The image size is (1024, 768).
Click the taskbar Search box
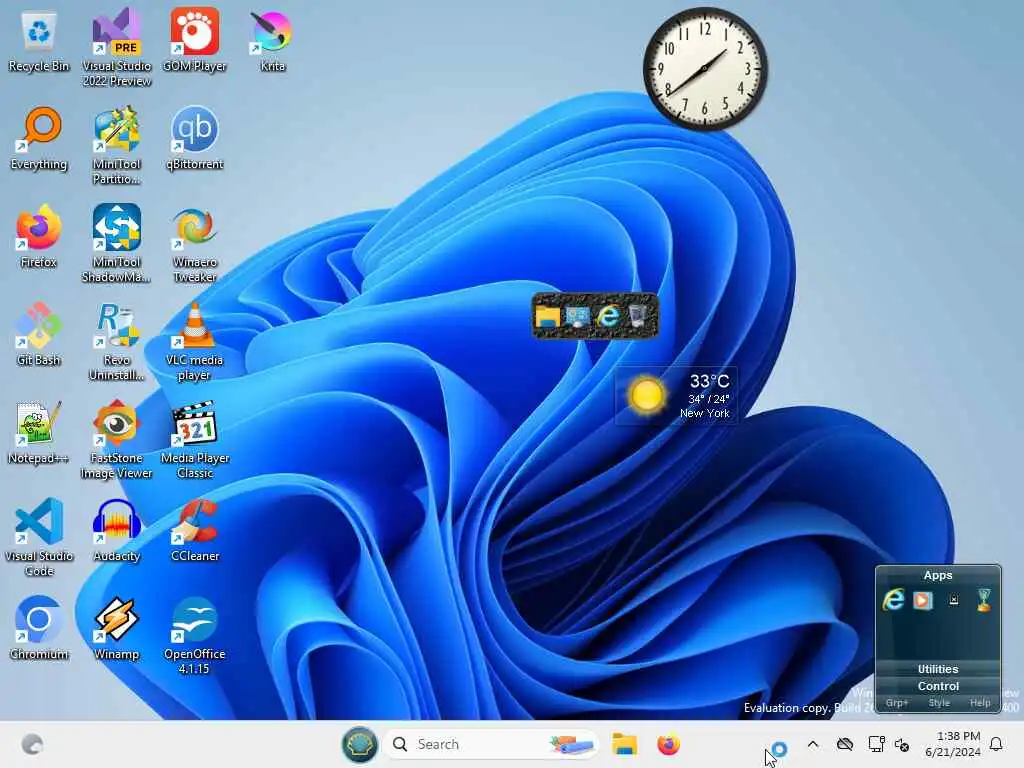click(x=490, y=744)
